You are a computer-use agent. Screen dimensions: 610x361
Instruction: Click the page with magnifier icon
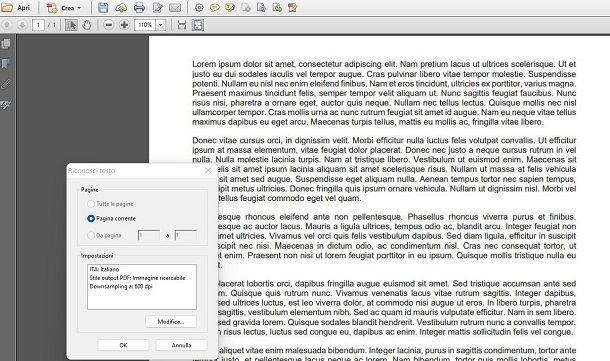pyautogui.click(x=261, y=7)
